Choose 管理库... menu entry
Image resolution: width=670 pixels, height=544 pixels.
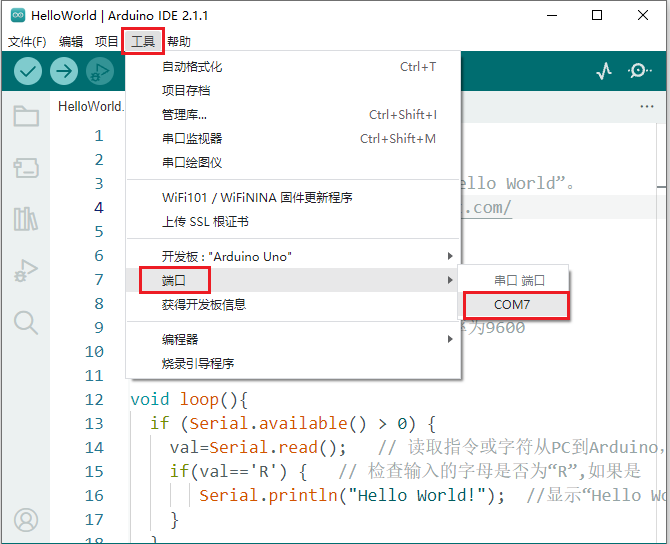click(294, 115)
